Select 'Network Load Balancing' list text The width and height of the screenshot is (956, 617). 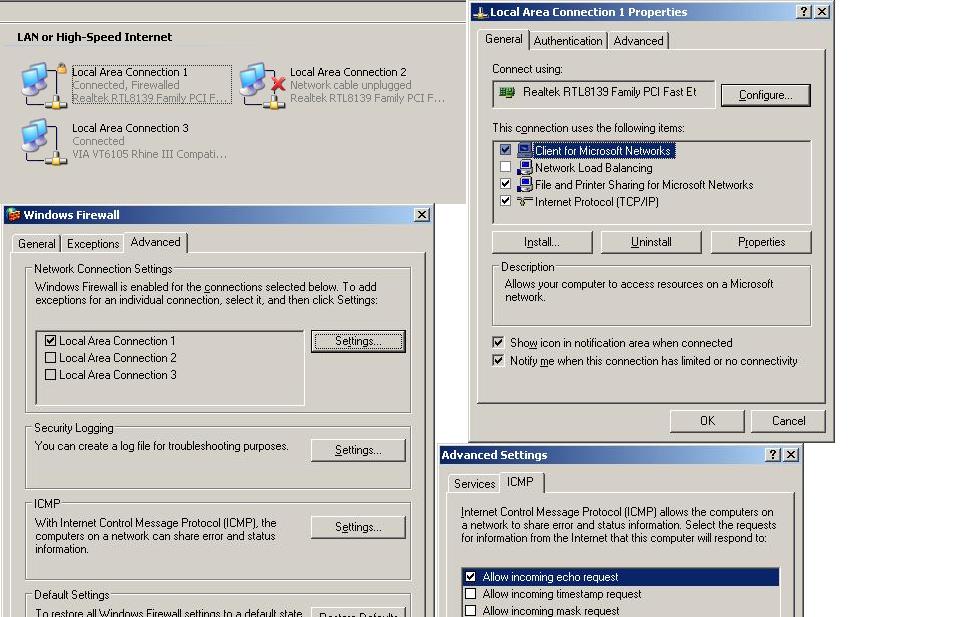tap(593, 168)
